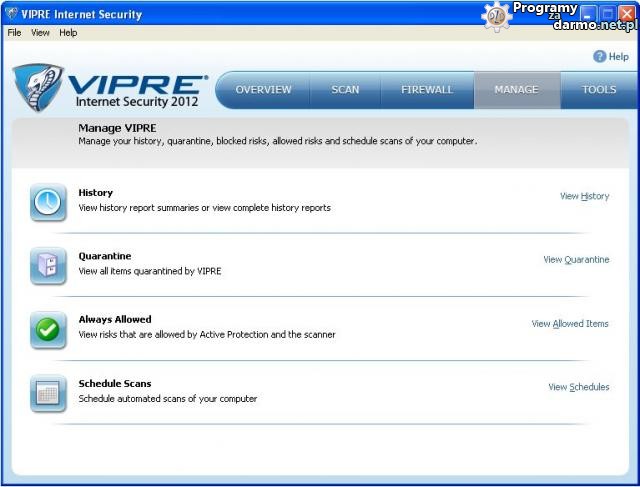
Task: Open the View Schedules link
Action: pyautogui.click(x=578, y=387)
